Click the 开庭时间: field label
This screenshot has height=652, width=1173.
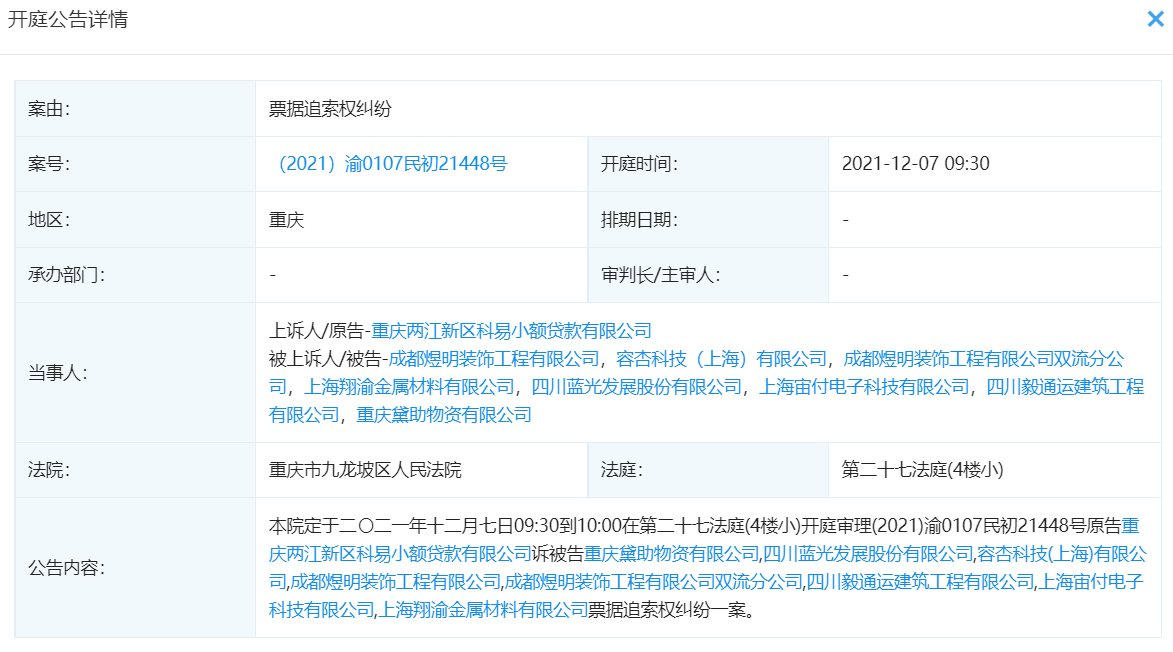[640, 164]
